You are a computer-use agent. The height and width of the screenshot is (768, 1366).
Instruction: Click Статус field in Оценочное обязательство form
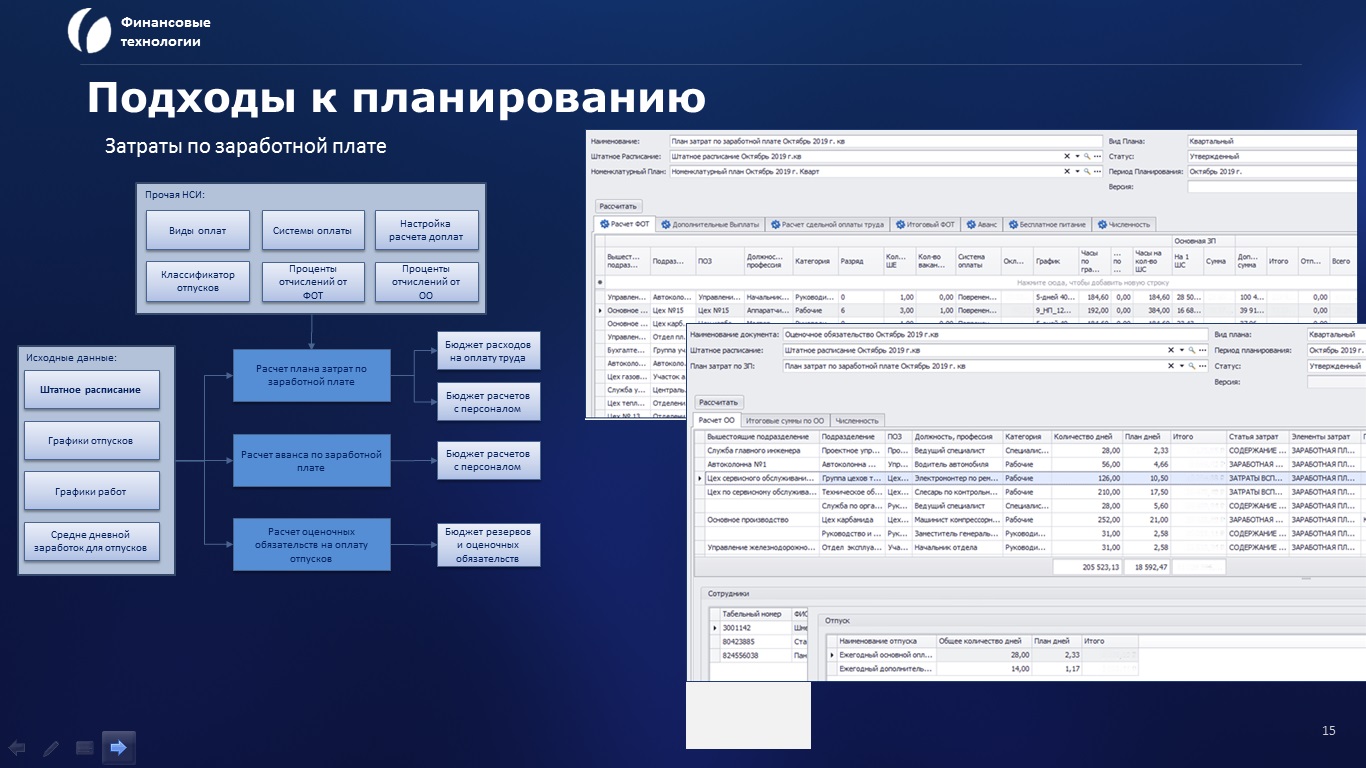click(x=1336, y=367)
